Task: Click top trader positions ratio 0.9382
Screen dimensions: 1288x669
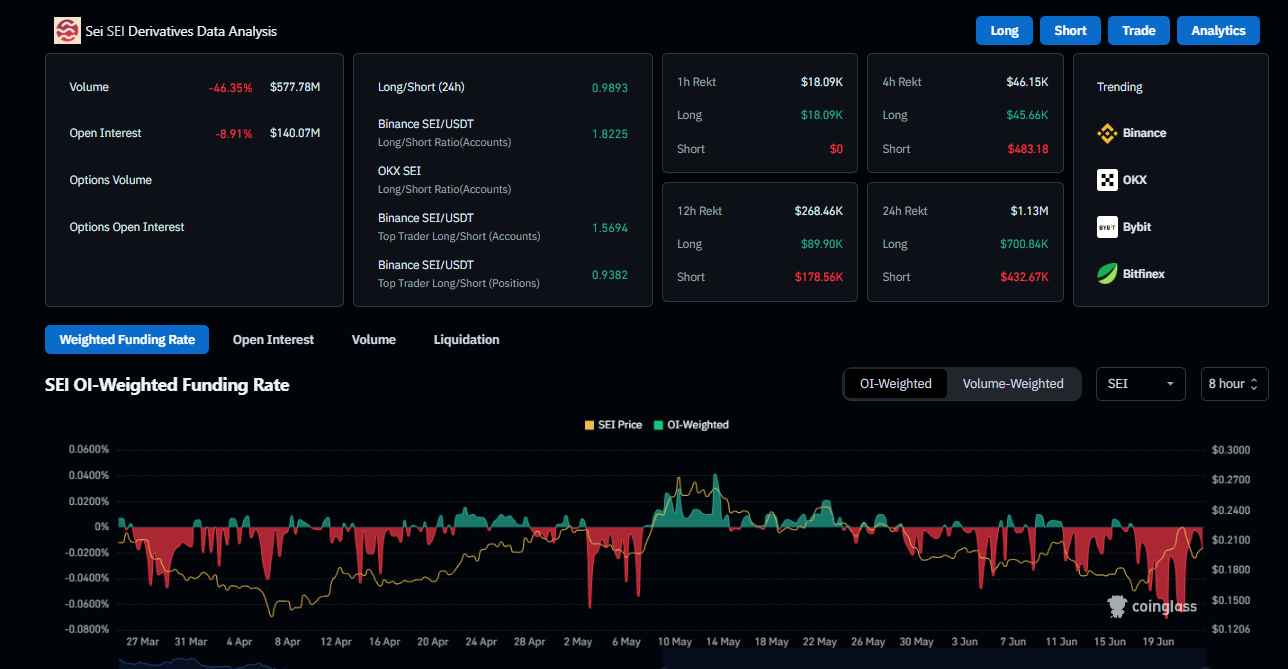Action: point(610,275)
